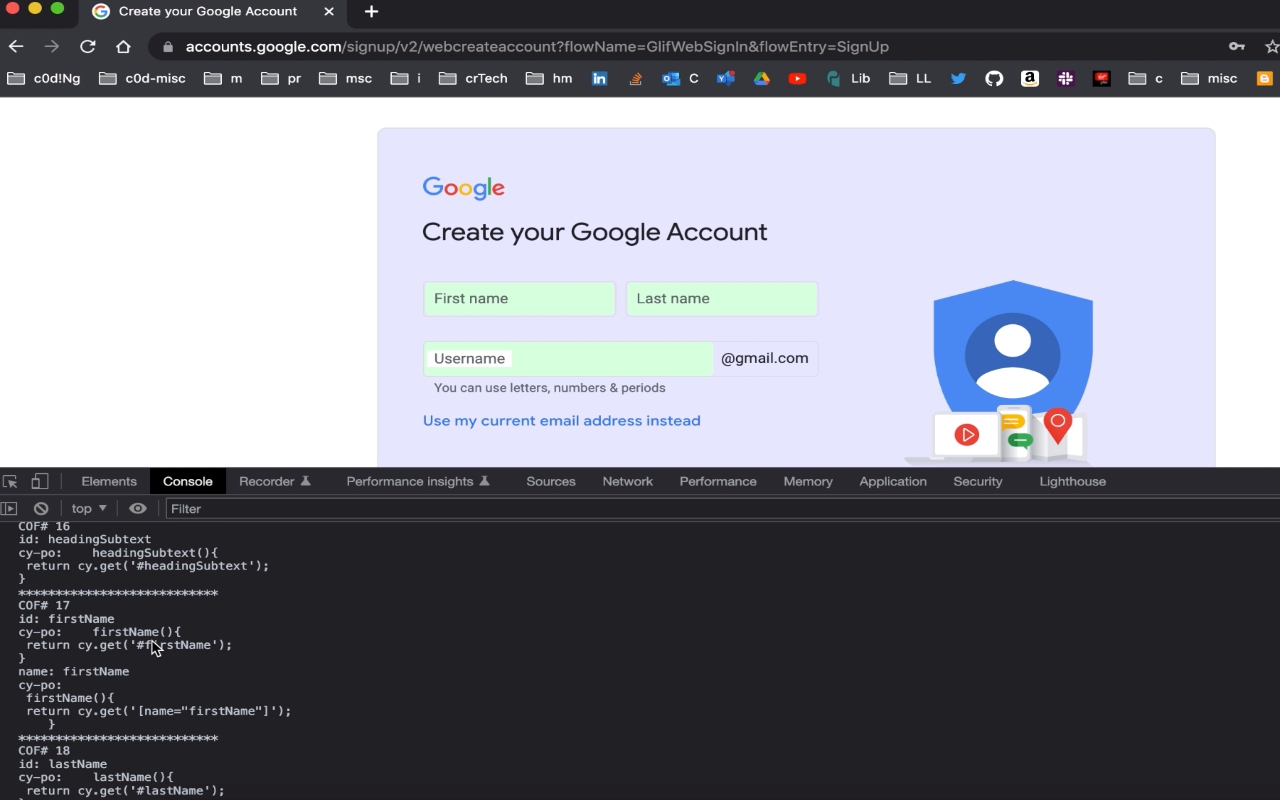Expand the pr bookmarks folder
The image size is (1280, 800).
pyautogui.click(x=281, y=78)
